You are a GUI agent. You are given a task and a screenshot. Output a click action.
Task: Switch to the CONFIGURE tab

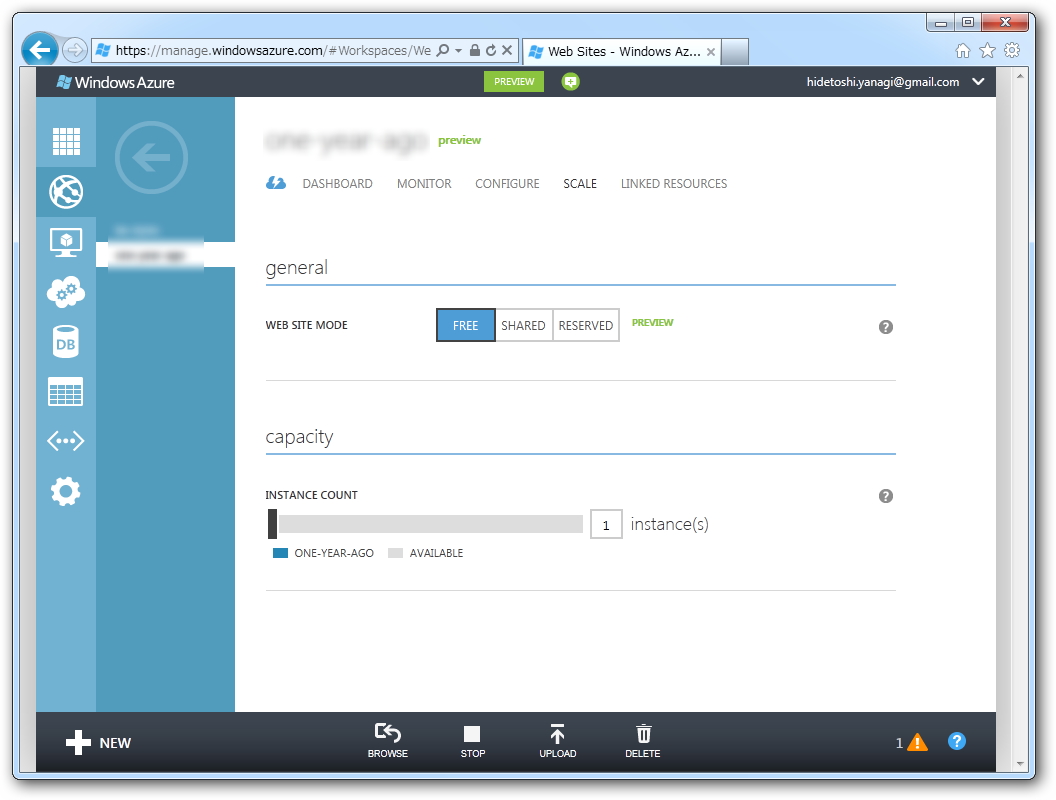pyautogui.click(x=507, y=184)
